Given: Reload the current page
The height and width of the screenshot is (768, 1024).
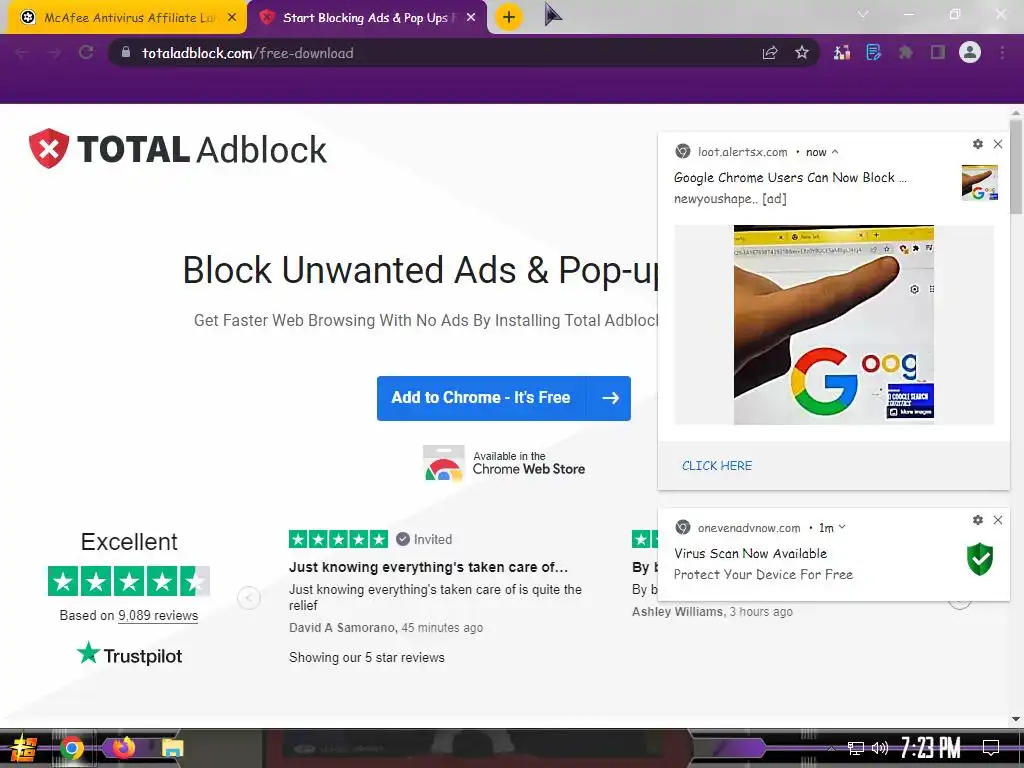Looking at the screenshot, I should pos(86,53).
